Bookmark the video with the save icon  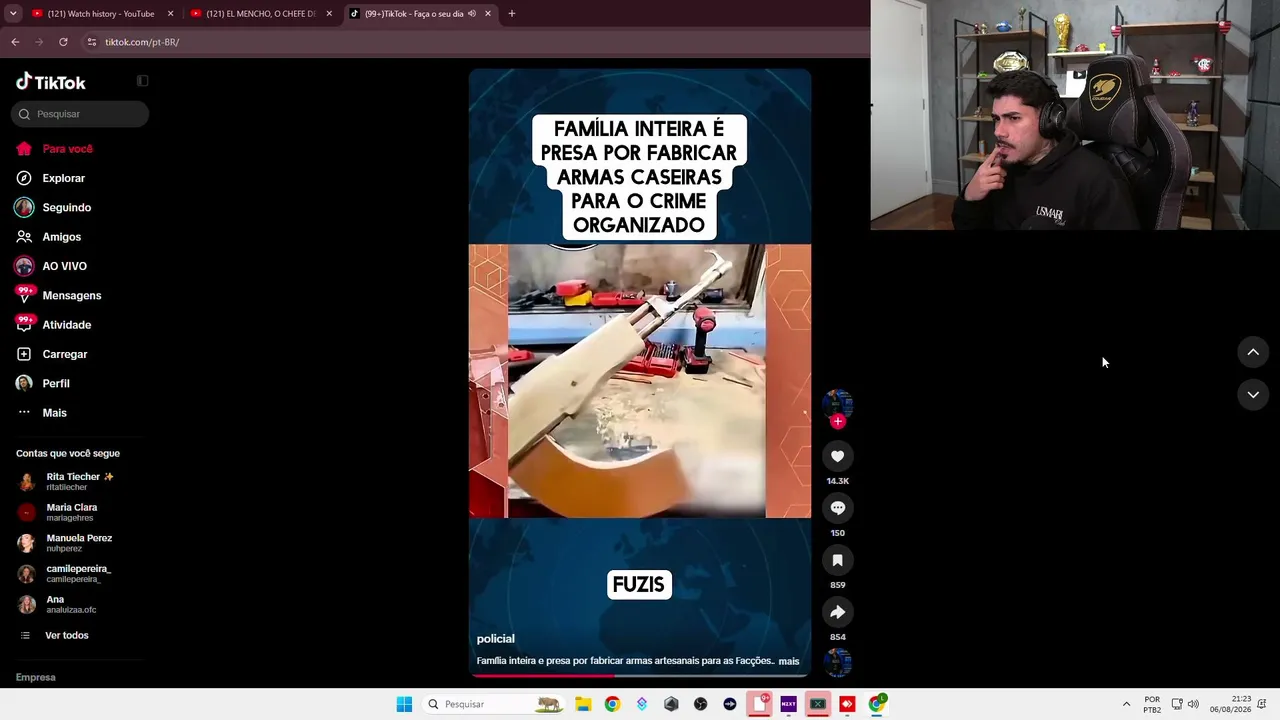coord(837,560)
